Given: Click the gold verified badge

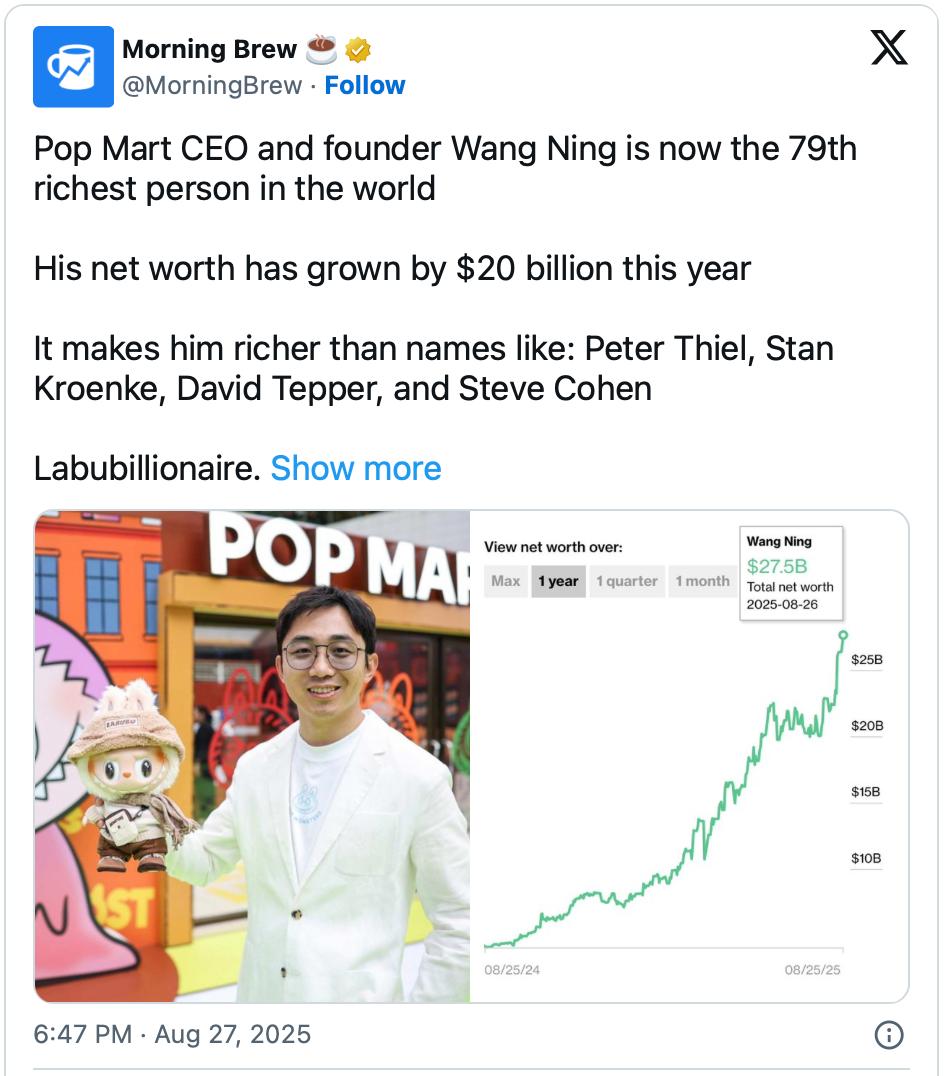Looking at the screenshot, I should tap(357, 49).
